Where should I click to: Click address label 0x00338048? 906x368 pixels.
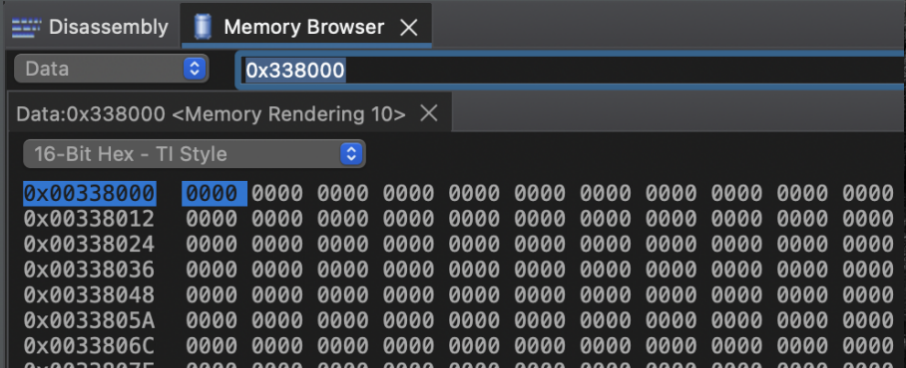(x=90, y=295)
